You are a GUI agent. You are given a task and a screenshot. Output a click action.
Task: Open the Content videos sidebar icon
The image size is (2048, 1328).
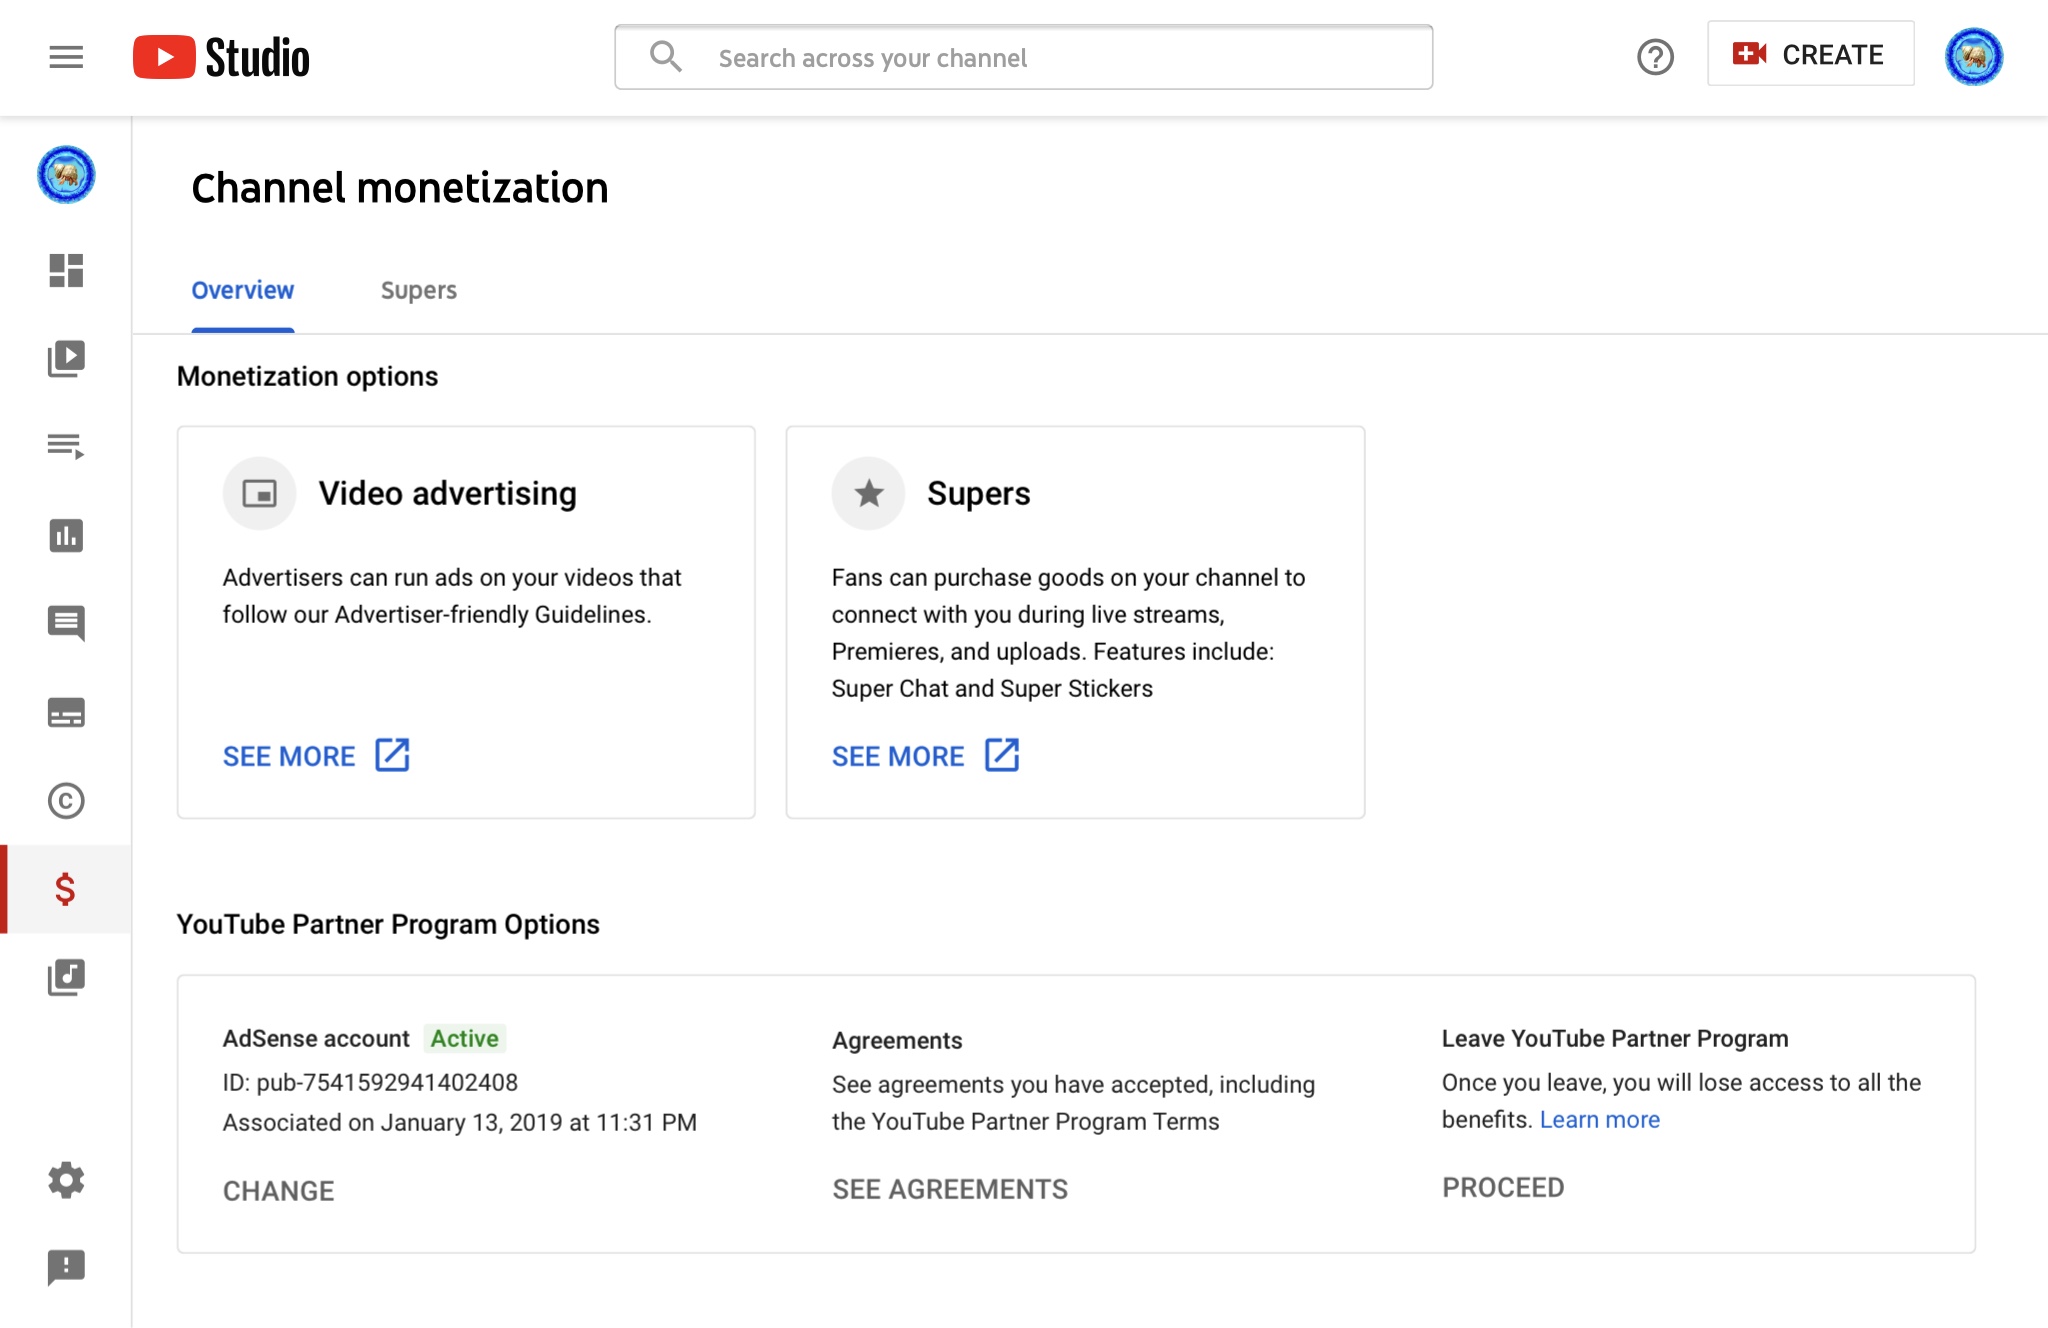point(66,358)
